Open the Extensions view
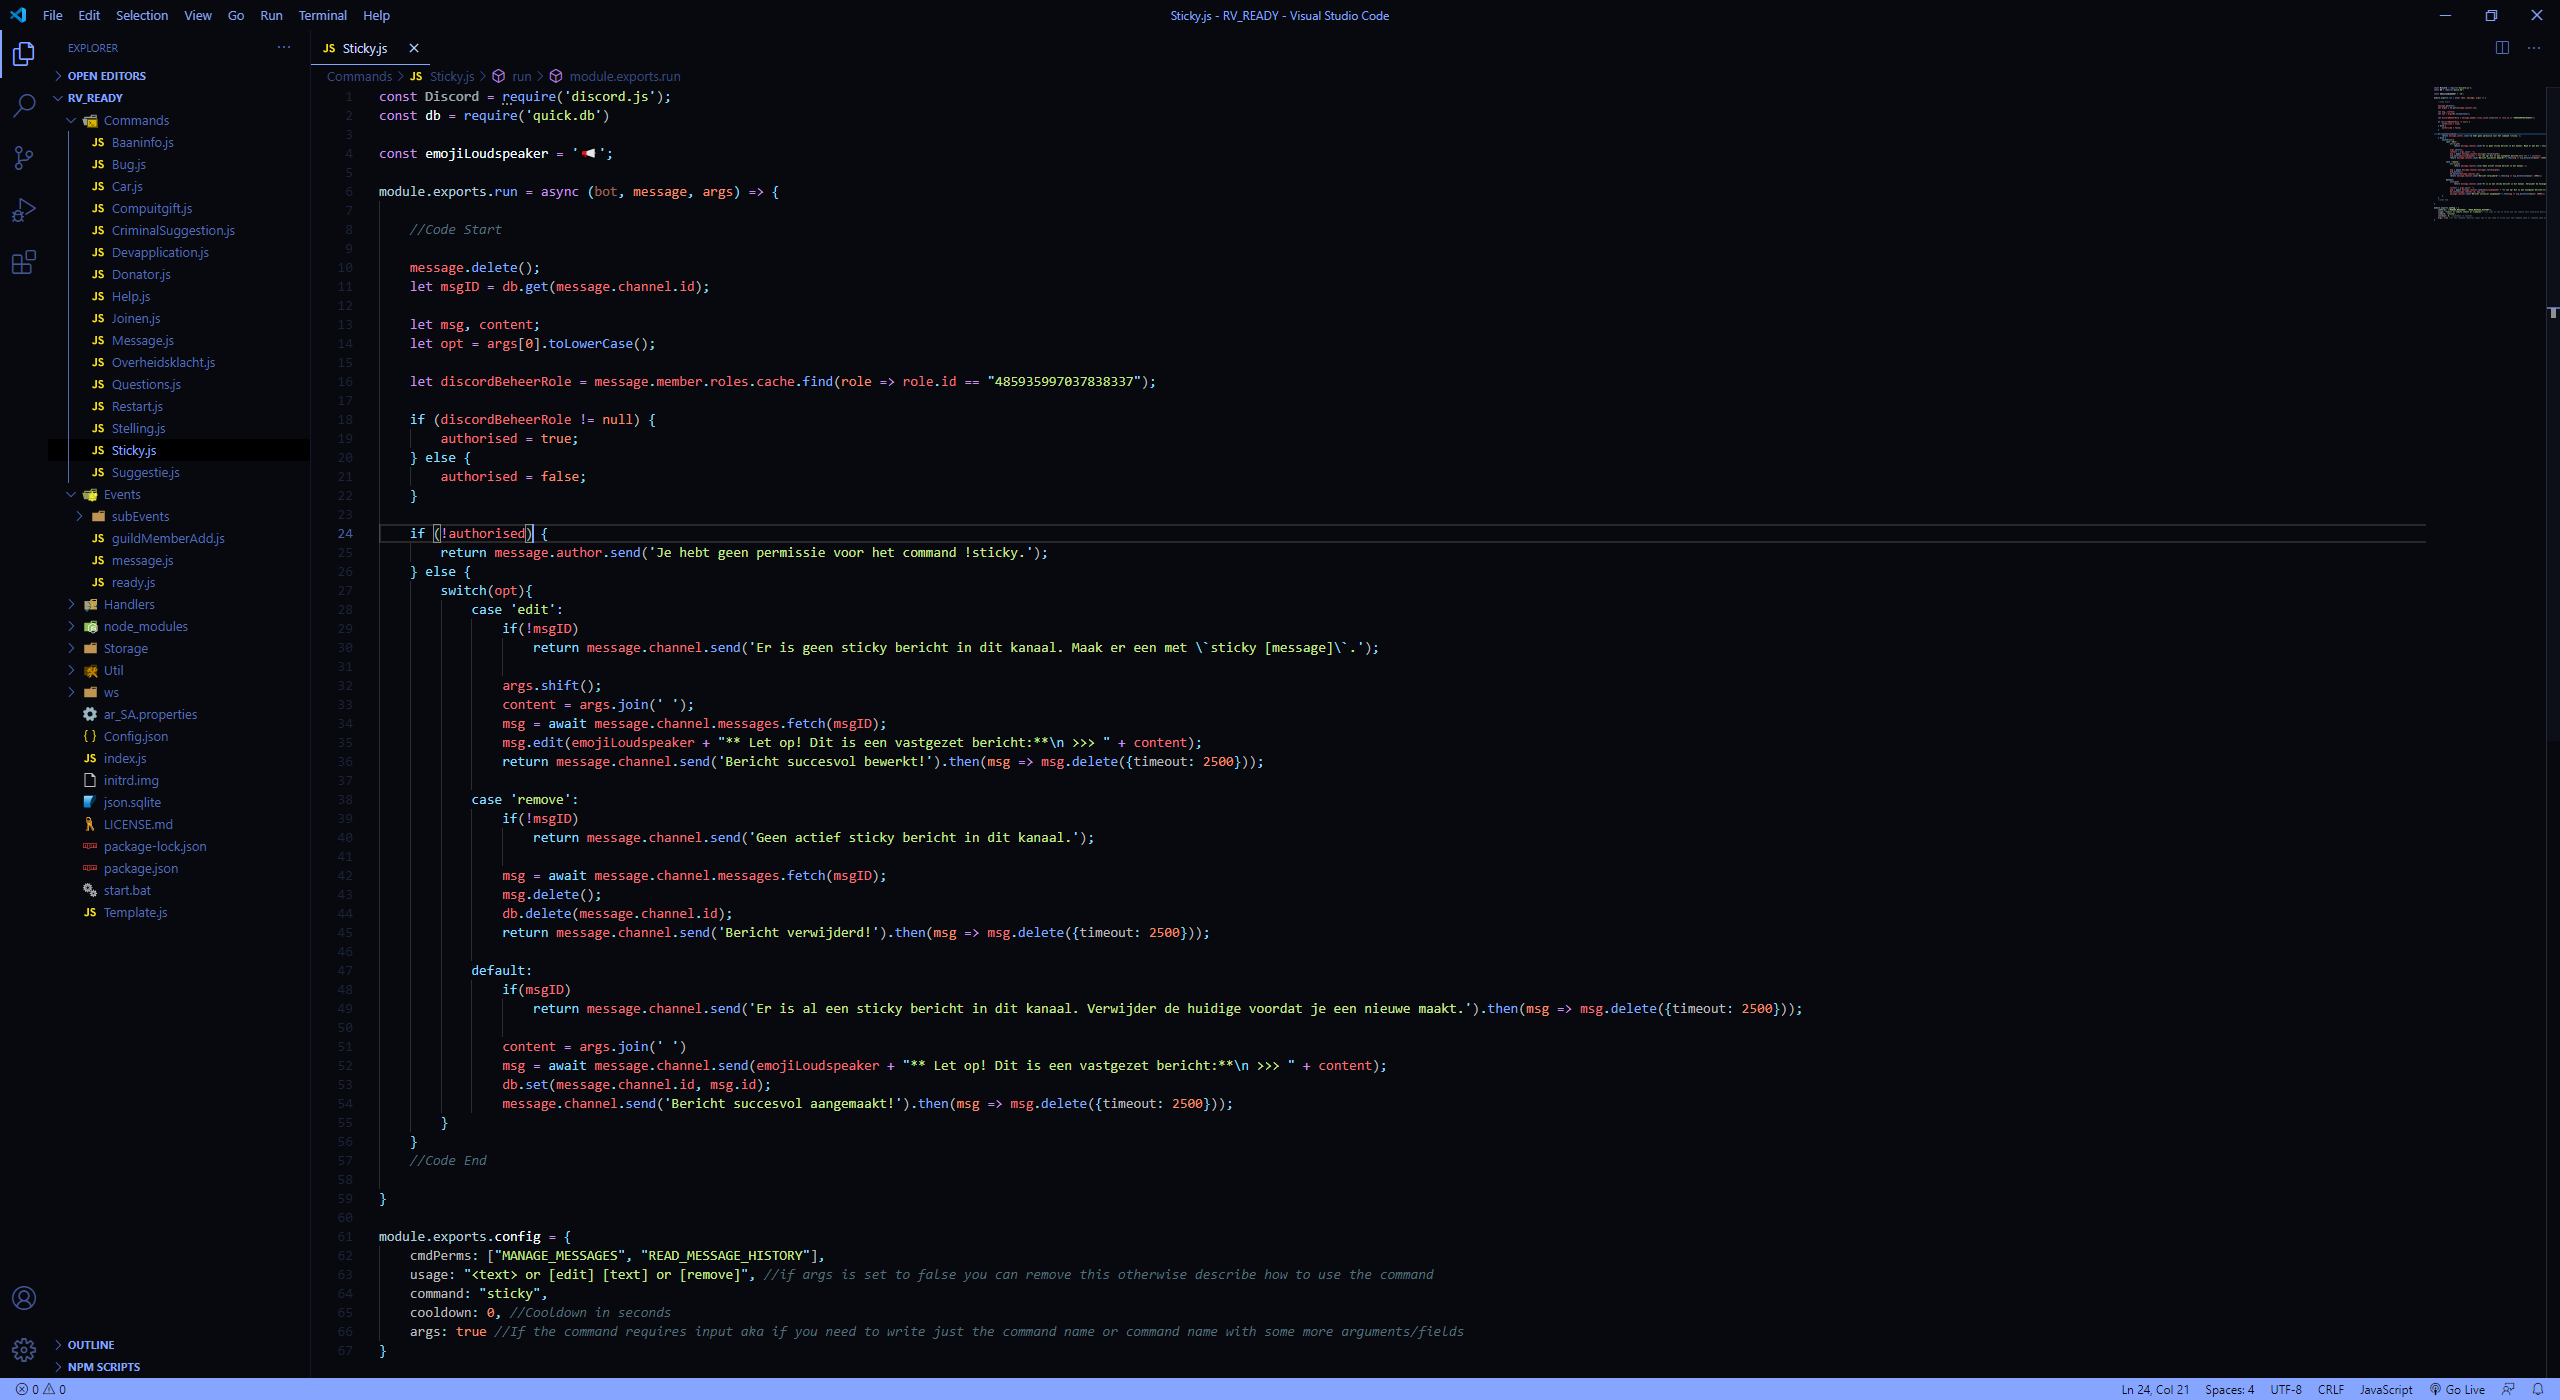This screenshot has width=2560, height=1400. [x=24, y=263]
